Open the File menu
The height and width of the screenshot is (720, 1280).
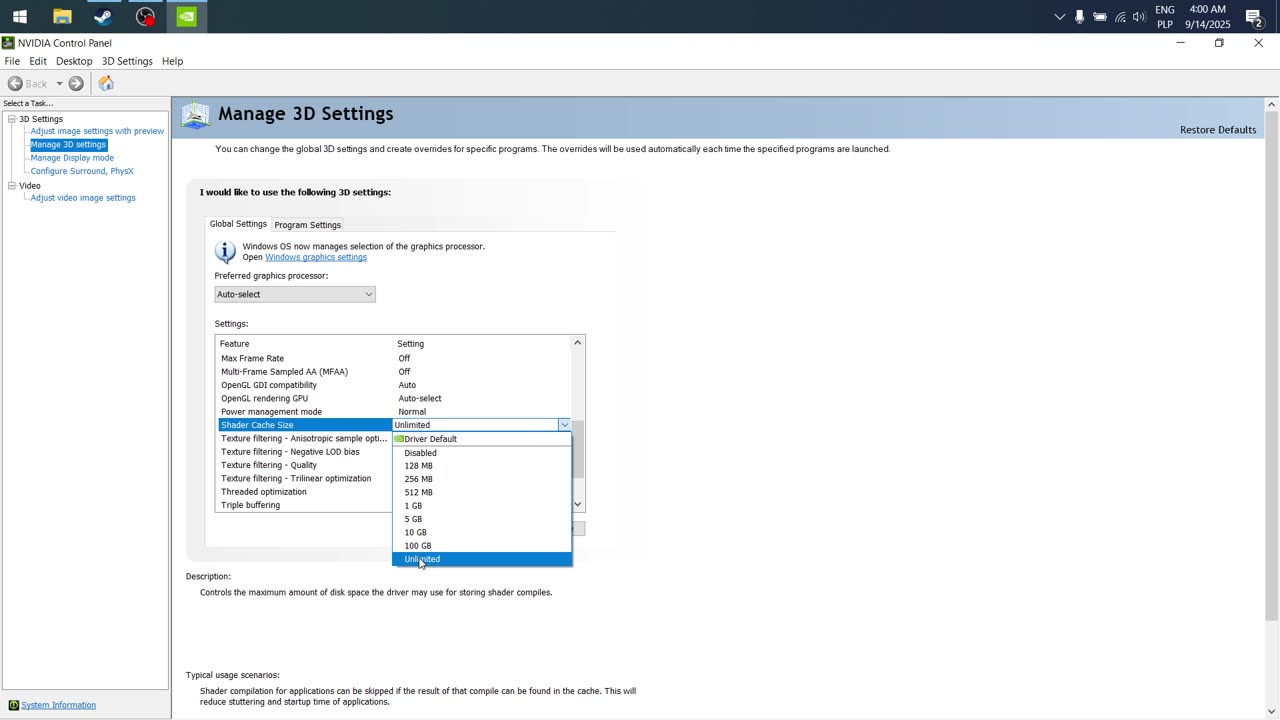click(12, 61)
